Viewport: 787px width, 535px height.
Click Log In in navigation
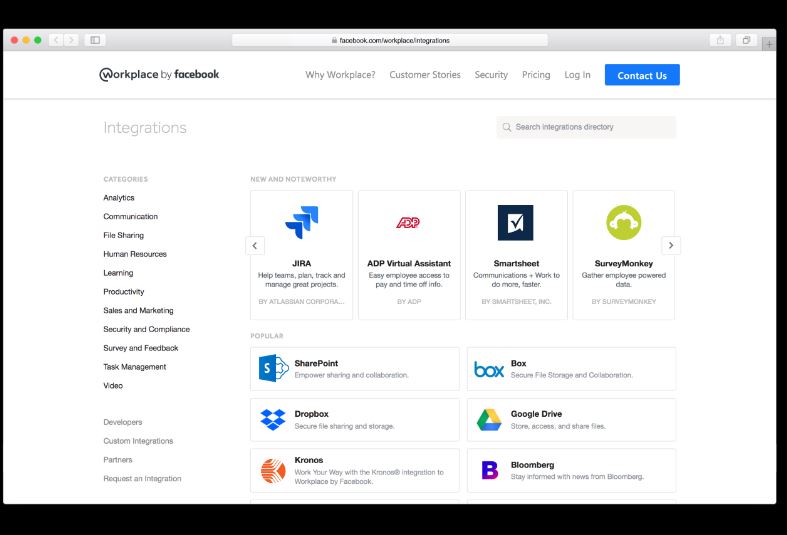pos(577,75)
